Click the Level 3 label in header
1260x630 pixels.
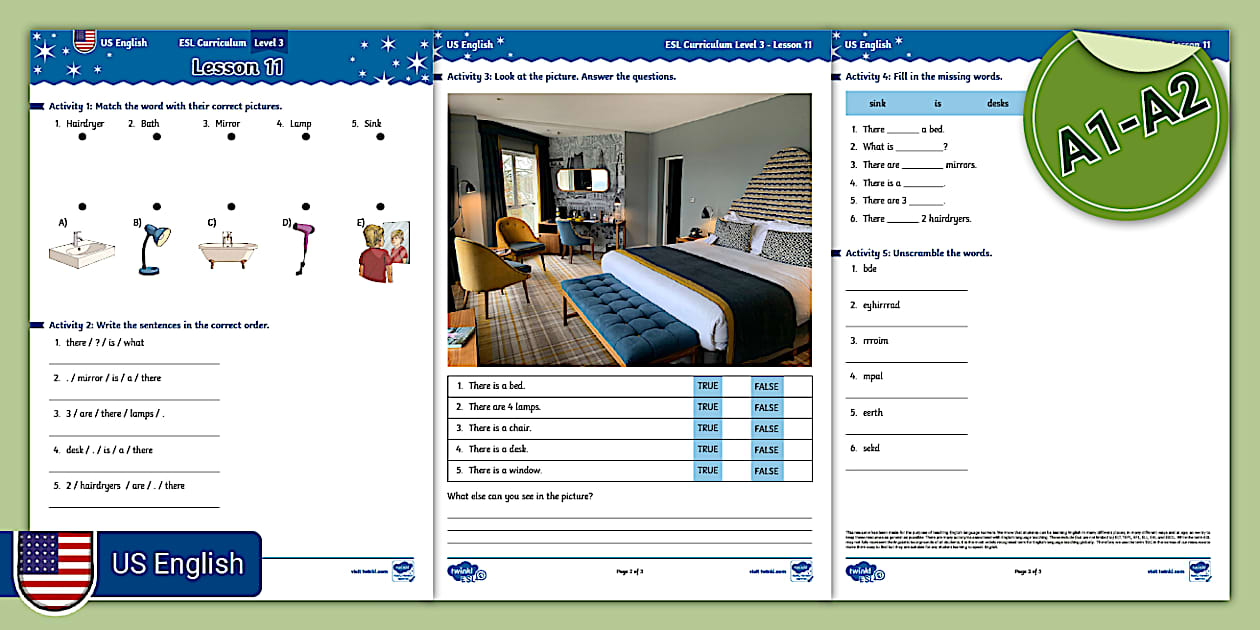click(269, 43)
